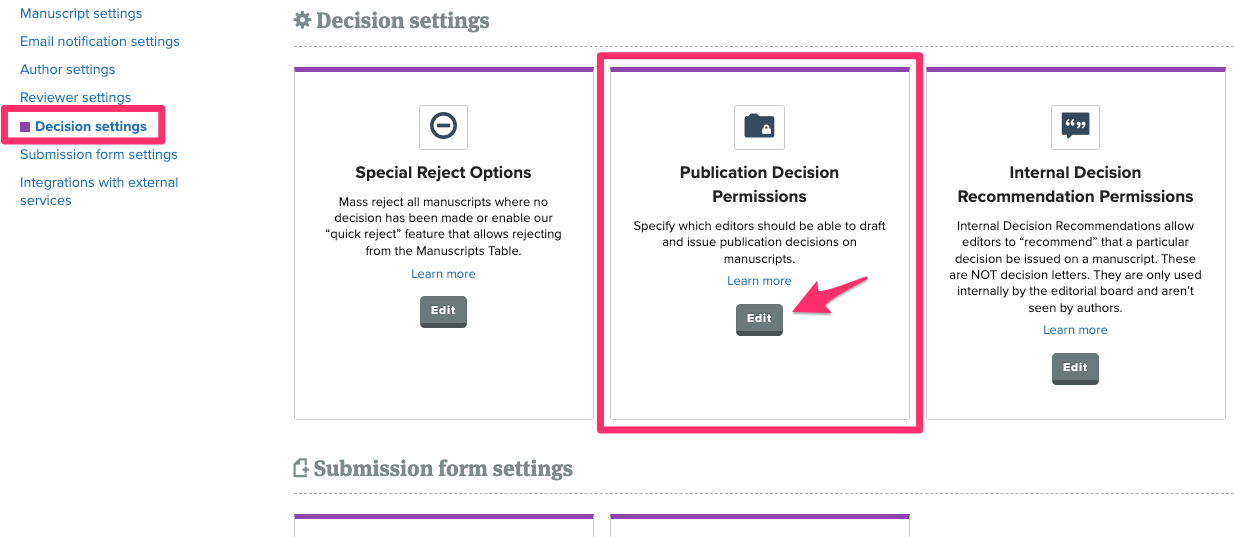This screenshot has height=537, width=1234.
Task: Open Submission form settings in sidebar
Action: coord(99,155)
